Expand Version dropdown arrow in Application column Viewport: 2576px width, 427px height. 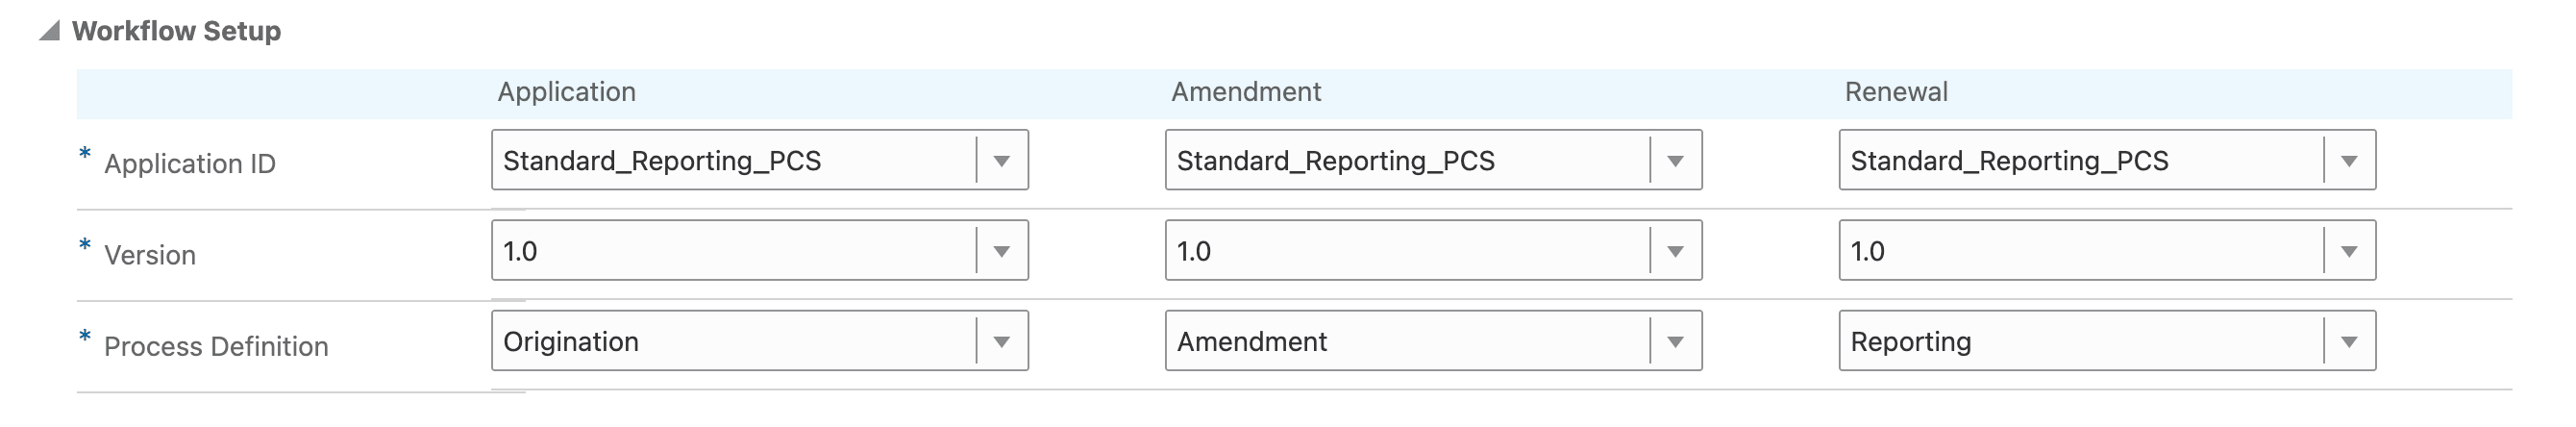1001,251
